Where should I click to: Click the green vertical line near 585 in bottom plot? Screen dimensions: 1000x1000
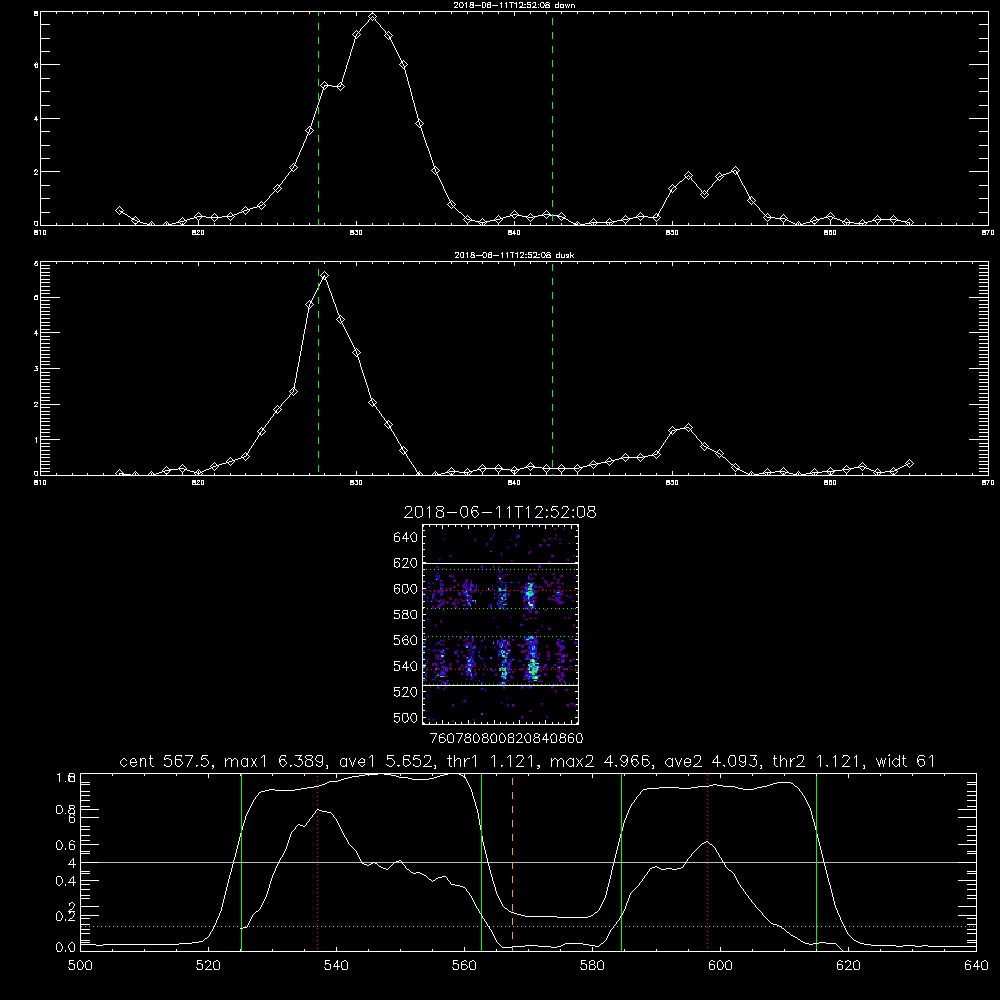tap(621, 862)
